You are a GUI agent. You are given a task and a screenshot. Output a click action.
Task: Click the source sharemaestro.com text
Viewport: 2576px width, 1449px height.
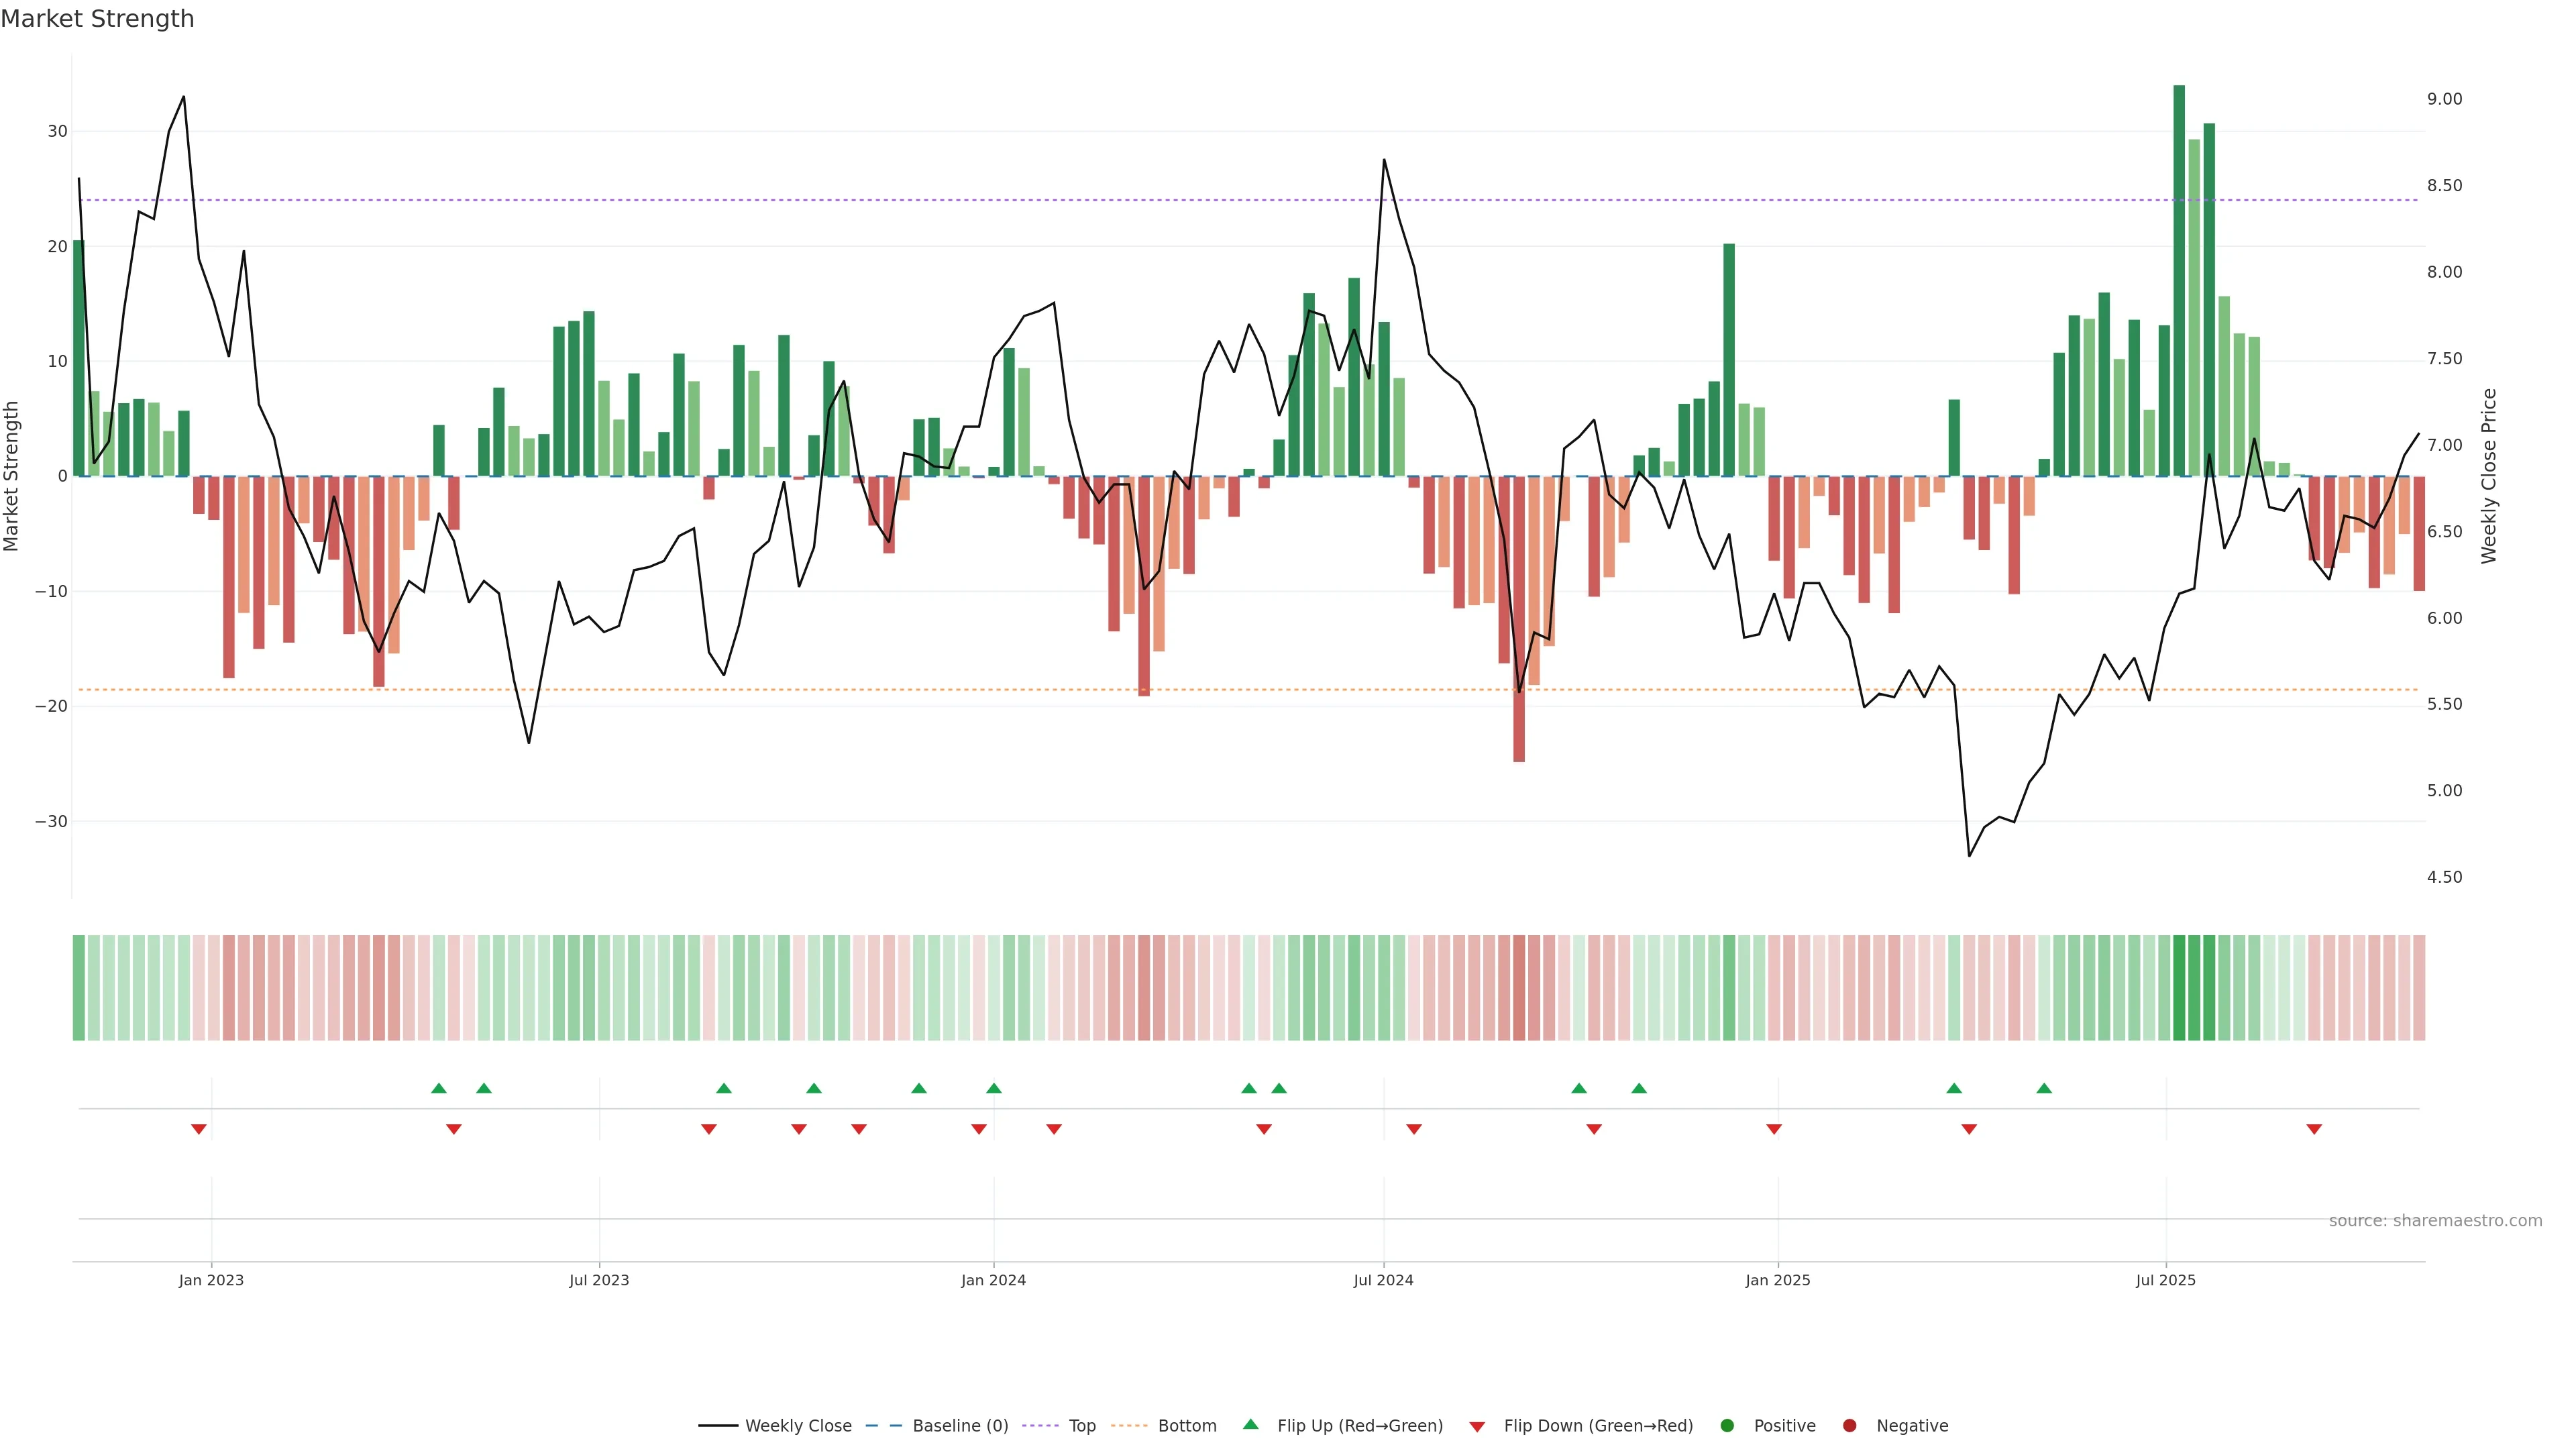[x=2435, y=1220]
